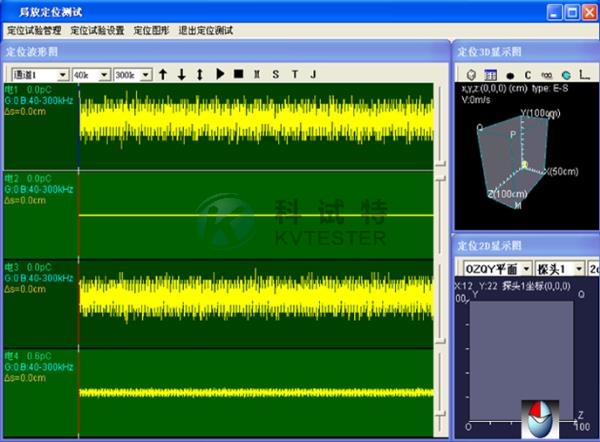The width and height of the screenshot is (600, 442).
Task: Click the up-down double arrow icon
Action: 200,74
